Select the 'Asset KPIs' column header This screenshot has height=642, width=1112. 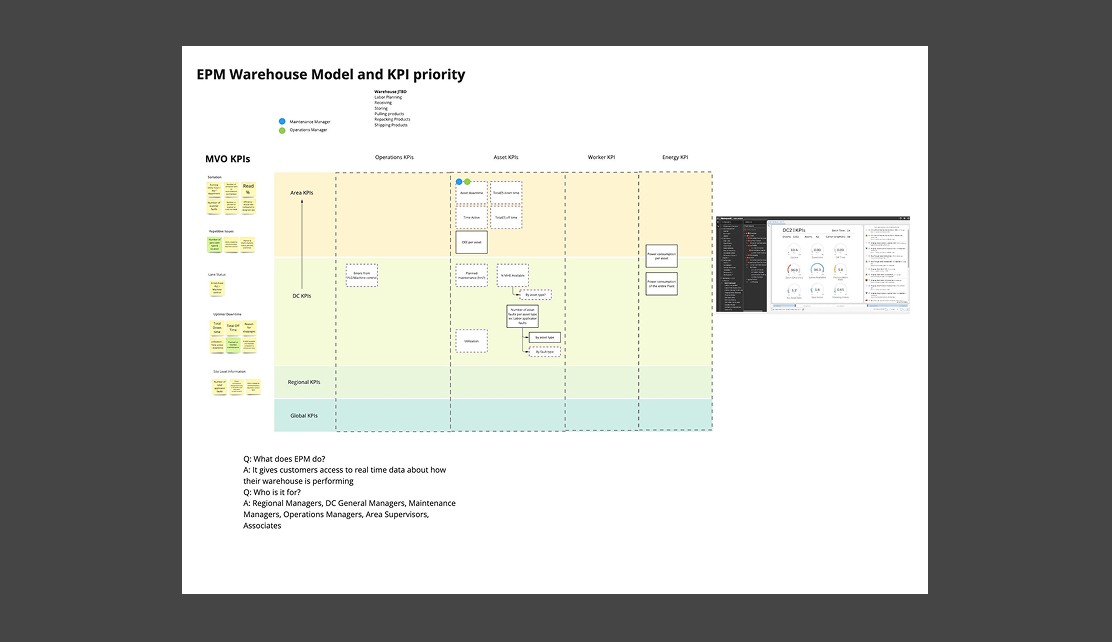[506, 157]
